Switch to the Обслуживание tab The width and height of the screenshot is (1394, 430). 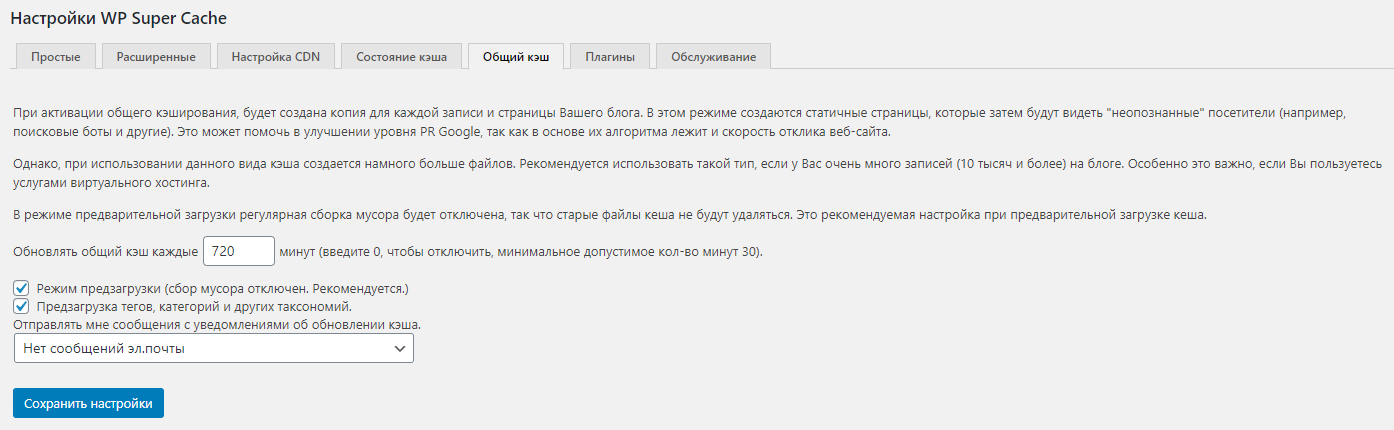click(x=713, y=57)
